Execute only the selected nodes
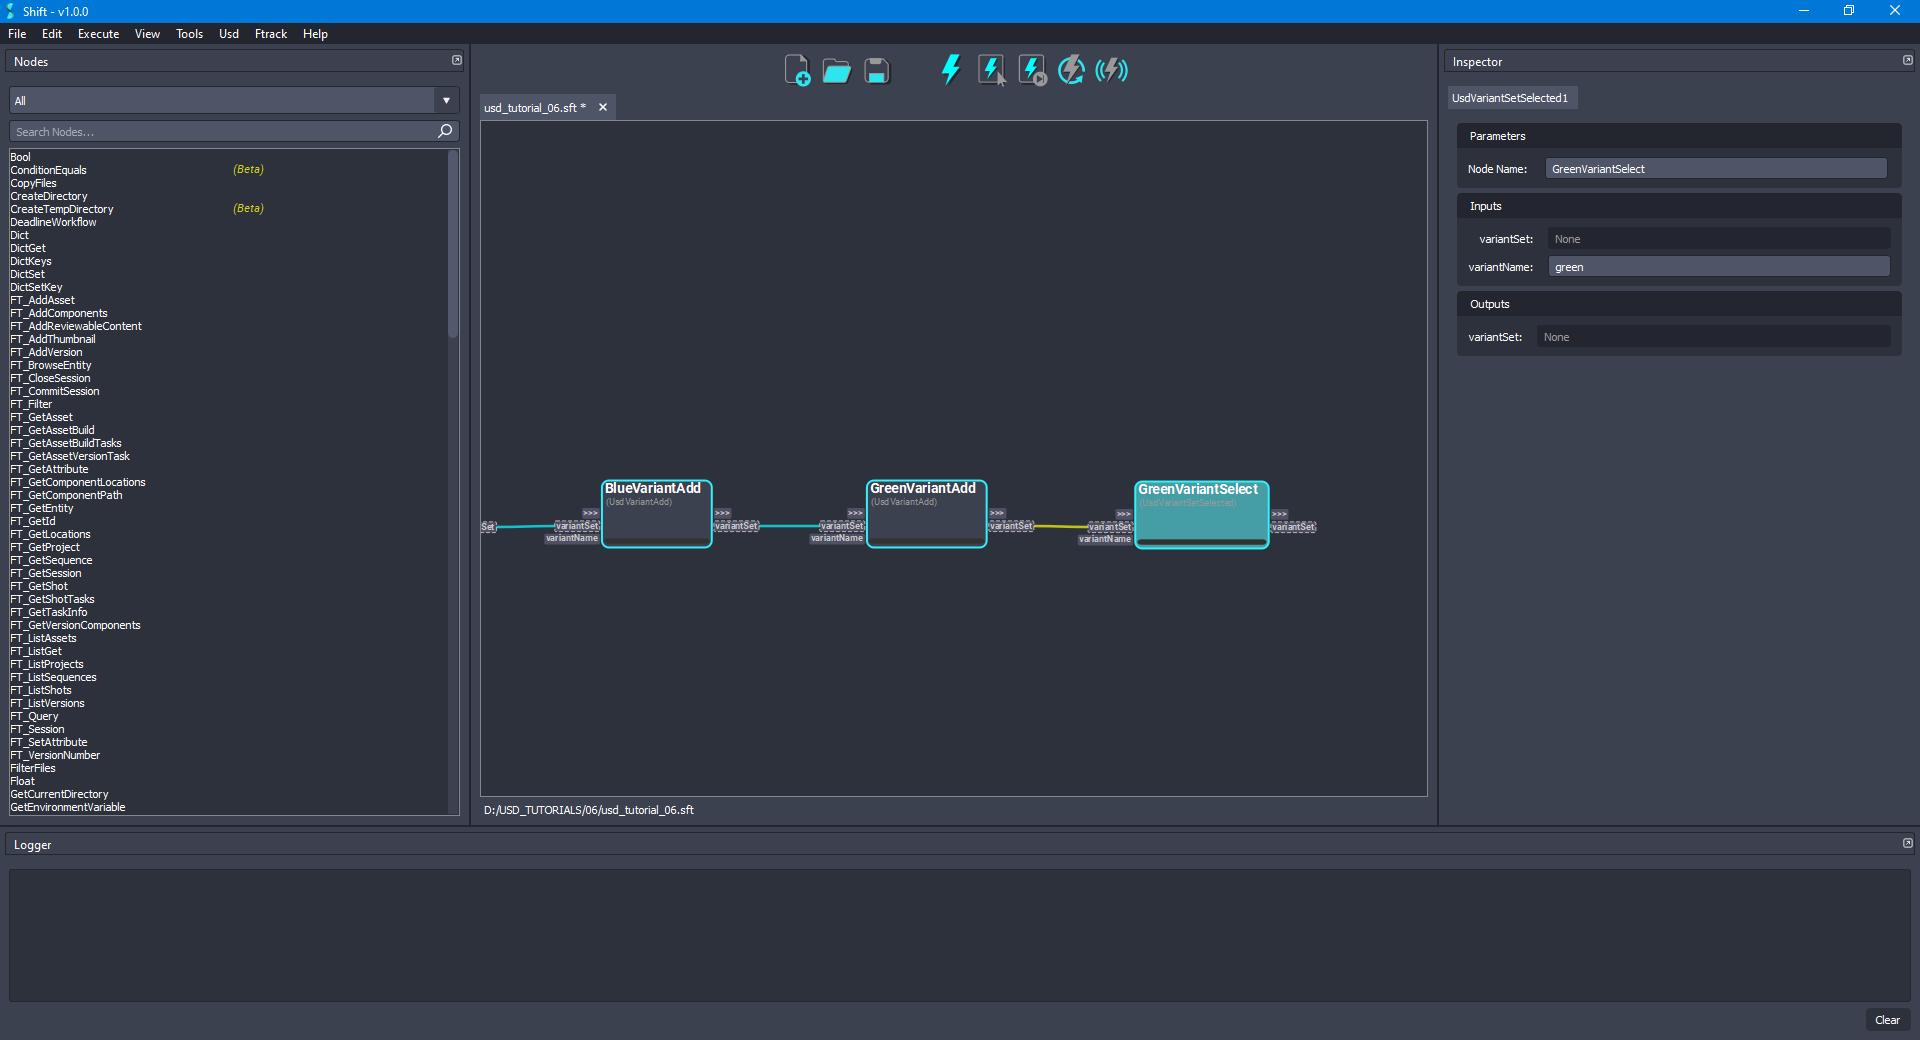Screen dimensions: 1920x1040 point(991,70)
